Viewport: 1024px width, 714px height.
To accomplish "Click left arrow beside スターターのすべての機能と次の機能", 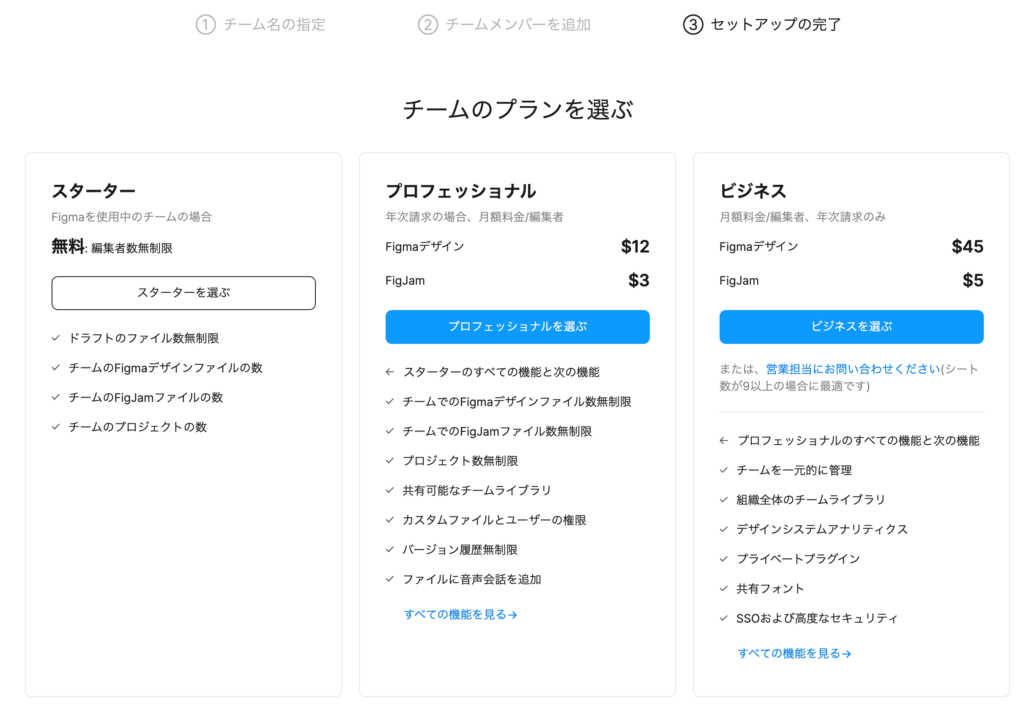I will pyautogui.click(x=390, y=372).
